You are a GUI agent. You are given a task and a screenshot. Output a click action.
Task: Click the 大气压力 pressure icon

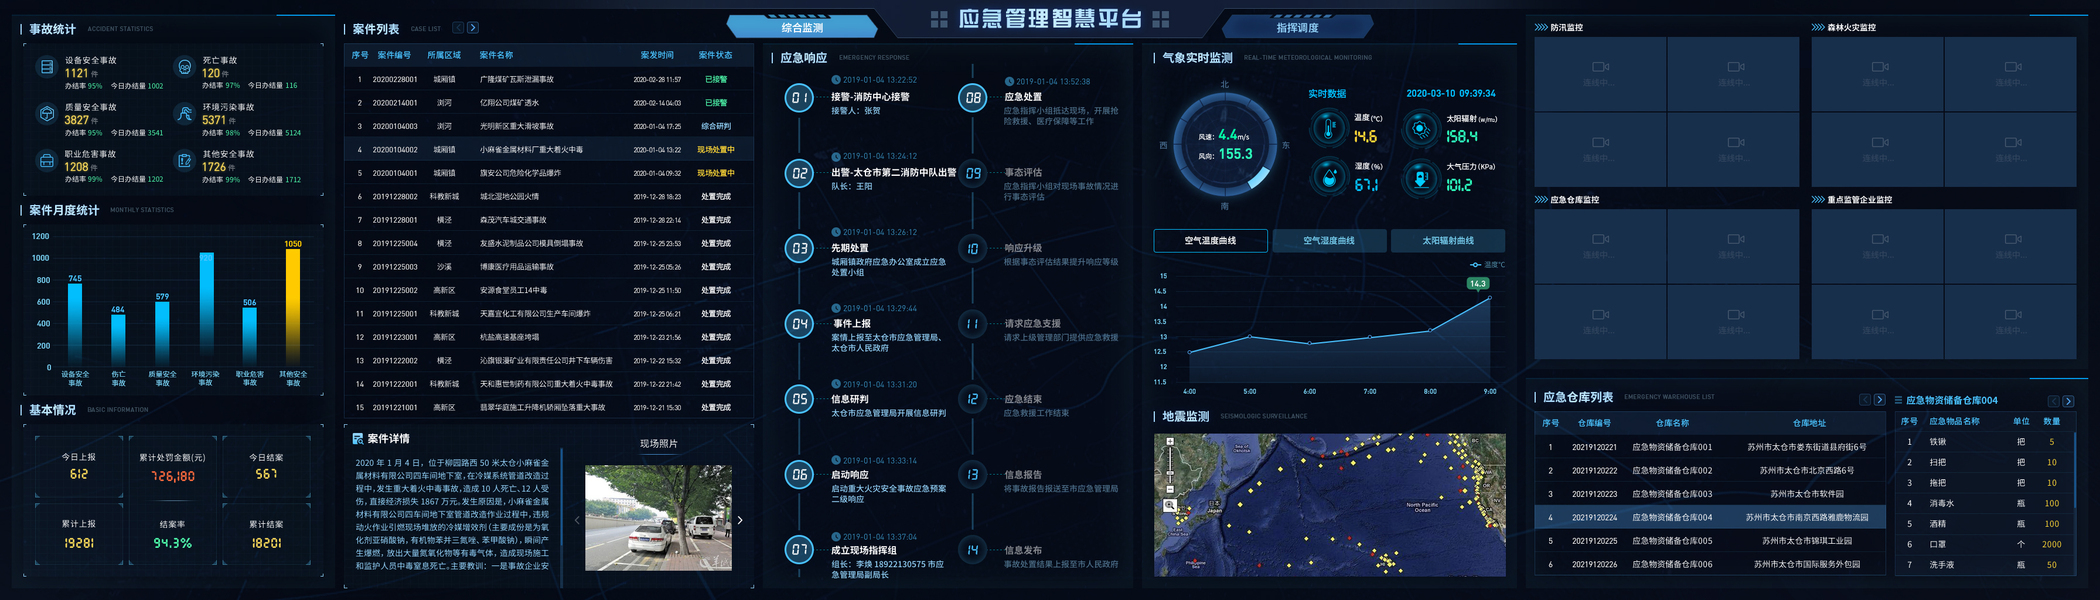(1420, 177)
